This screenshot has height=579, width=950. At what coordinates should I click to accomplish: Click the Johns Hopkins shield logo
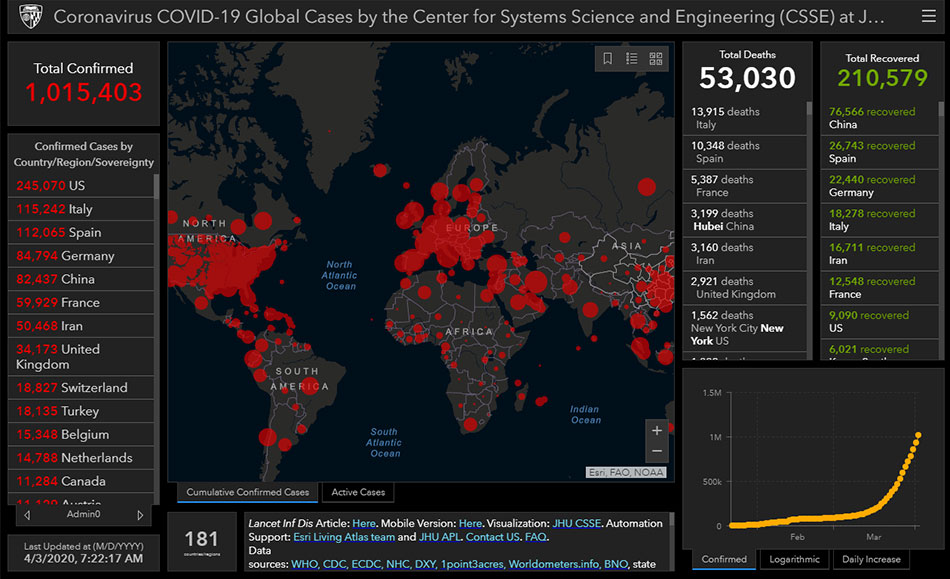(30, 16)
